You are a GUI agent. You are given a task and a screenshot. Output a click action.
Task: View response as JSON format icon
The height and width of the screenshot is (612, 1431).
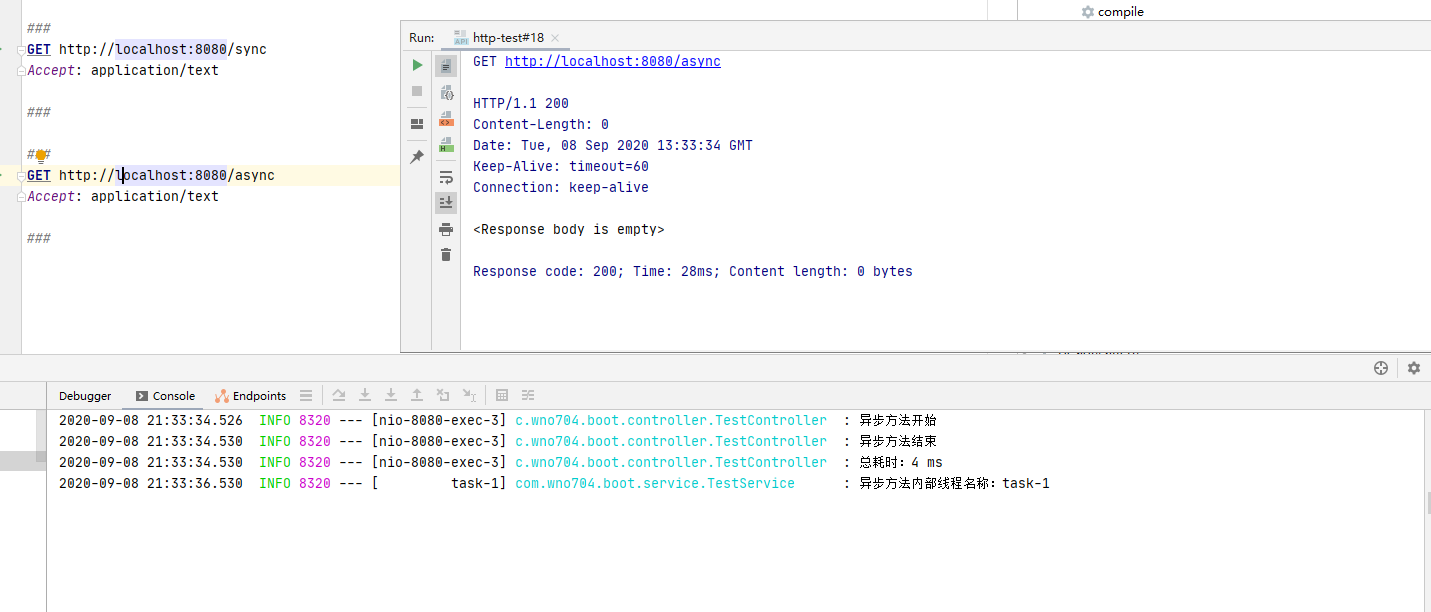446,93
